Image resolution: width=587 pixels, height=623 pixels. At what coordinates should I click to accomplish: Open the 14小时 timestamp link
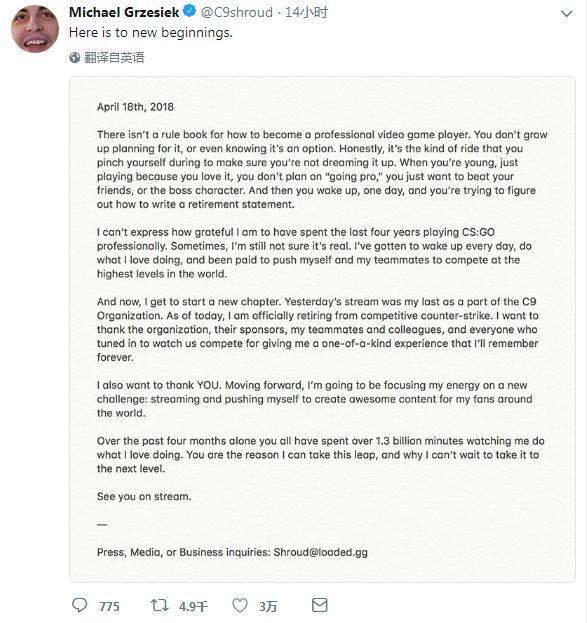306,12
